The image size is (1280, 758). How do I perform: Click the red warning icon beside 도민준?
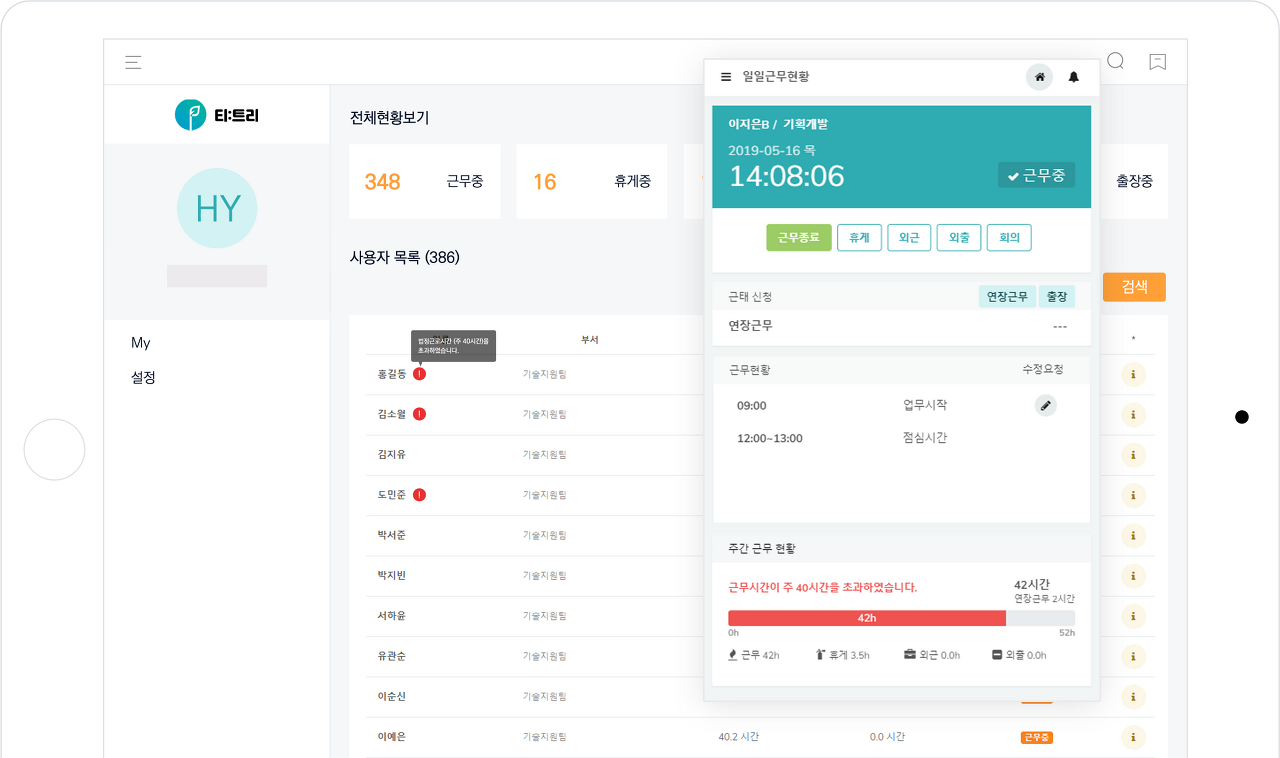(419, 495)
